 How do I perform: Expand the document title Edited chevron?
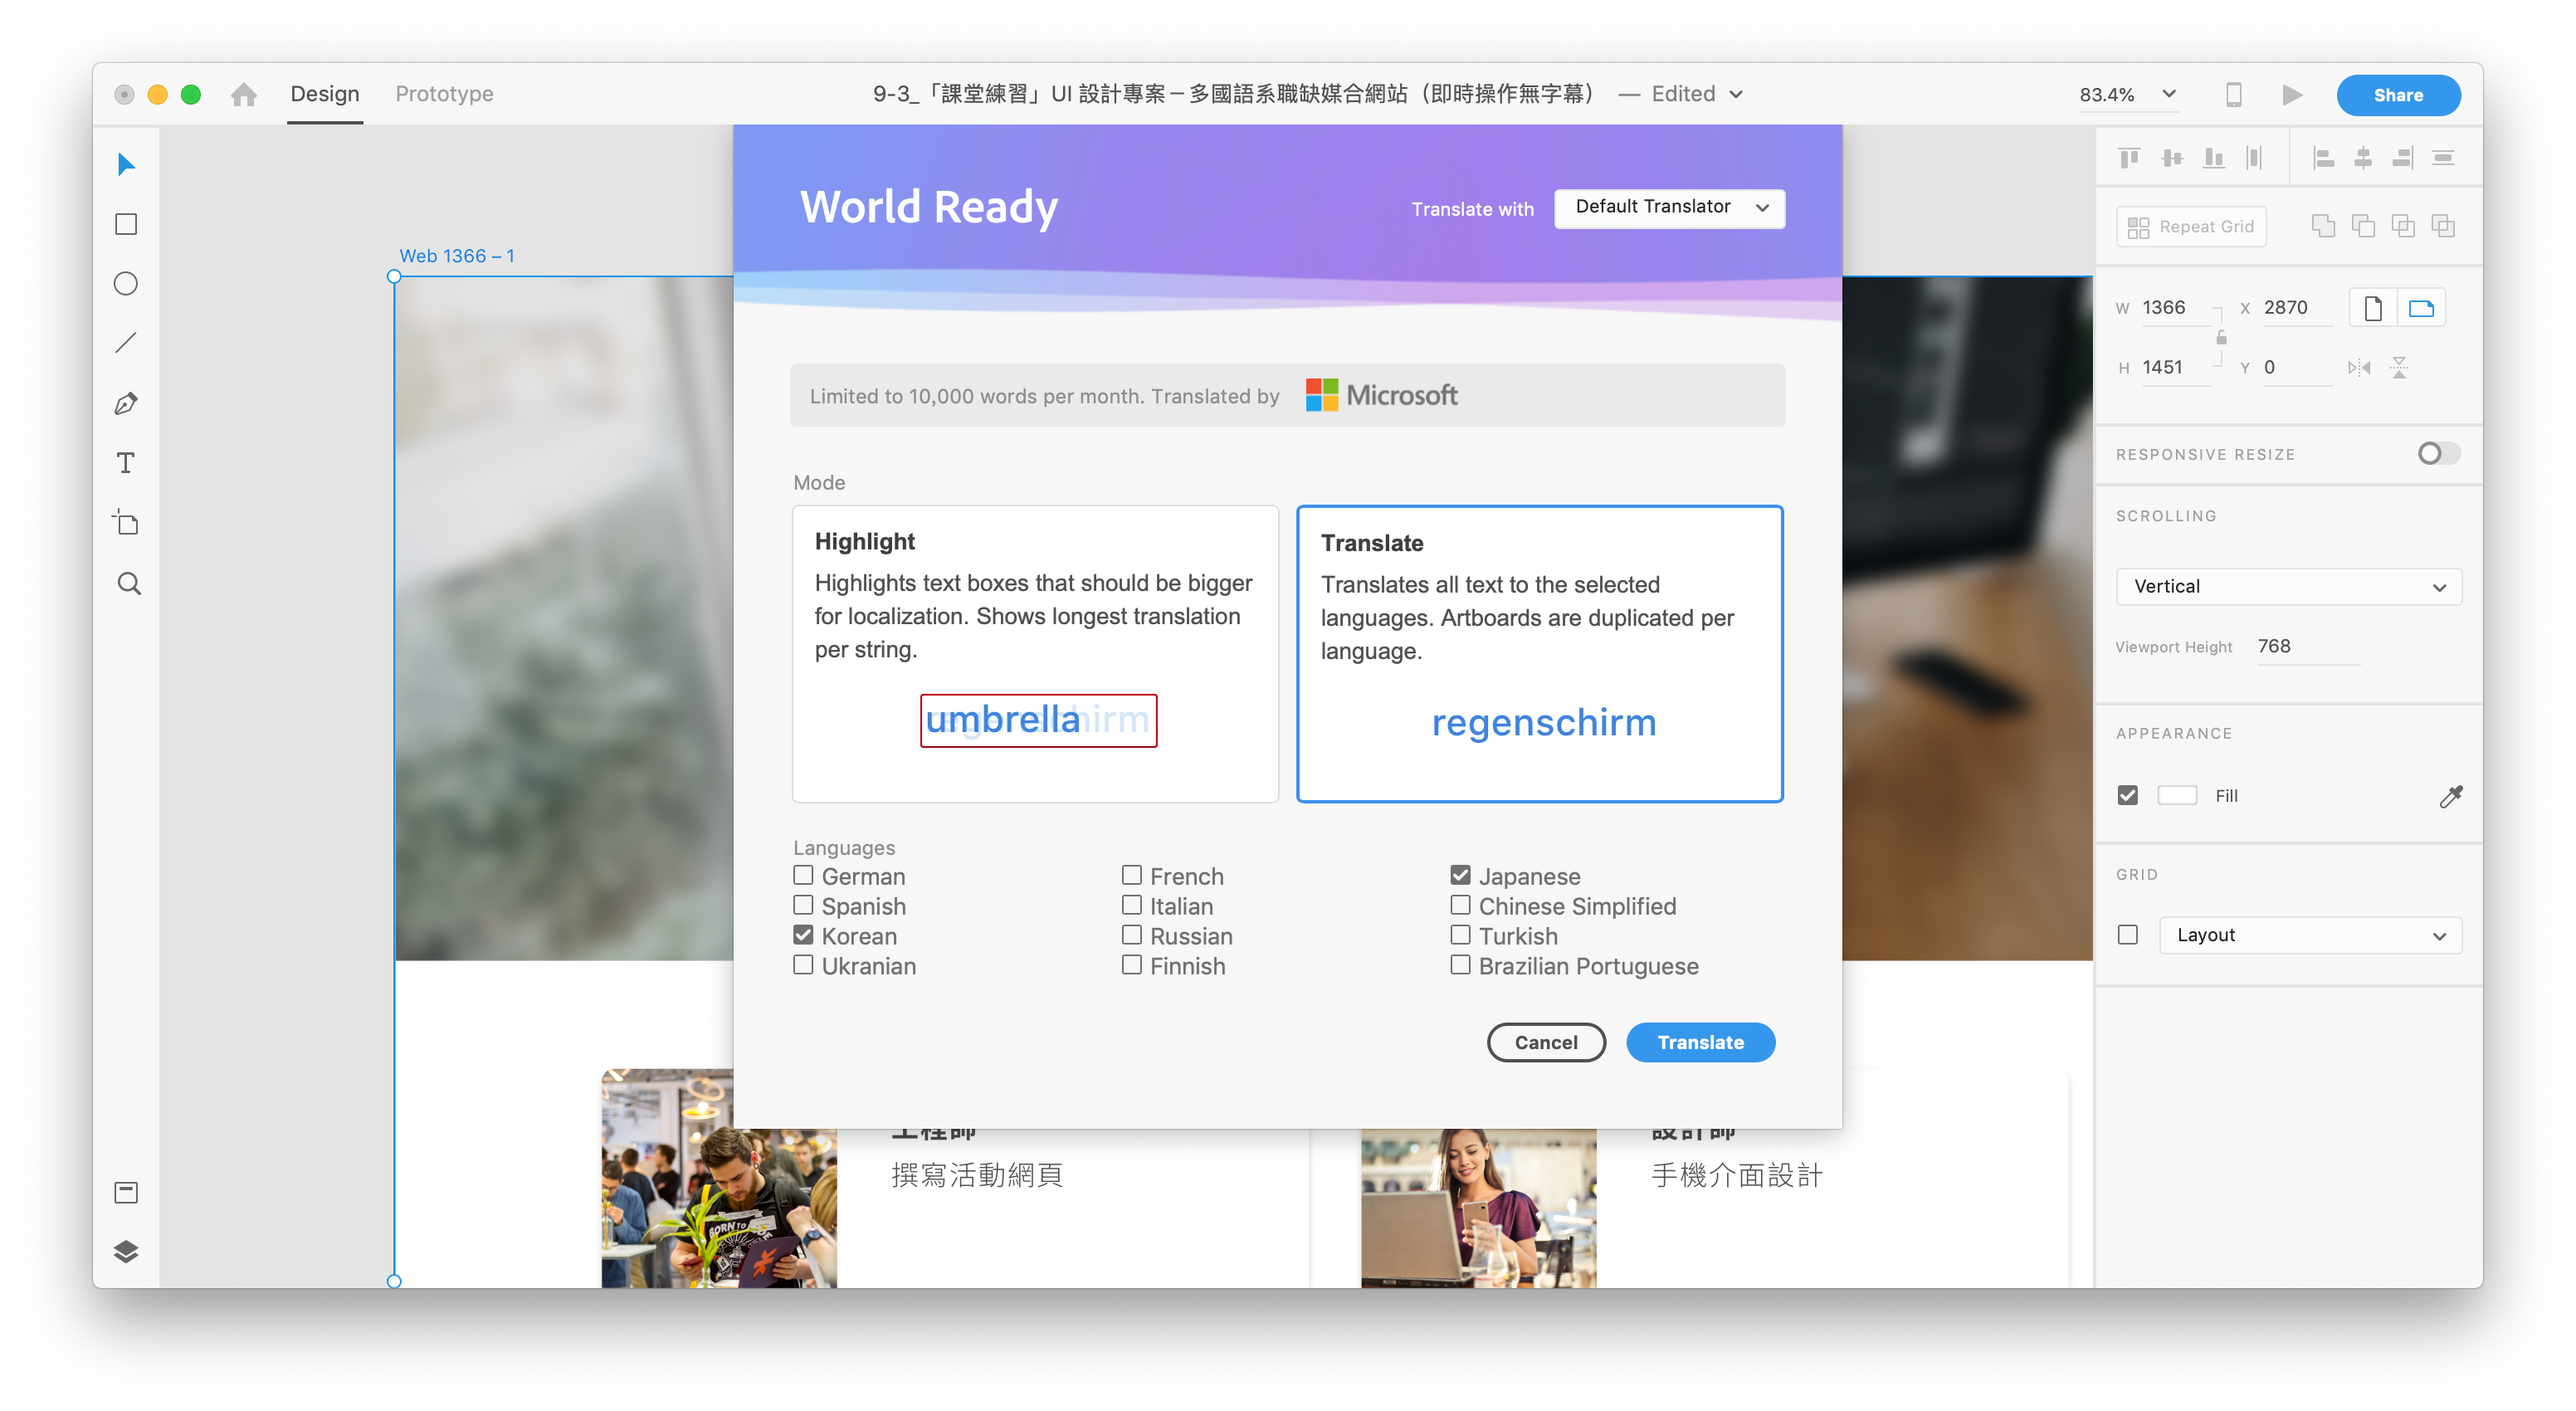click(1736, 94)
